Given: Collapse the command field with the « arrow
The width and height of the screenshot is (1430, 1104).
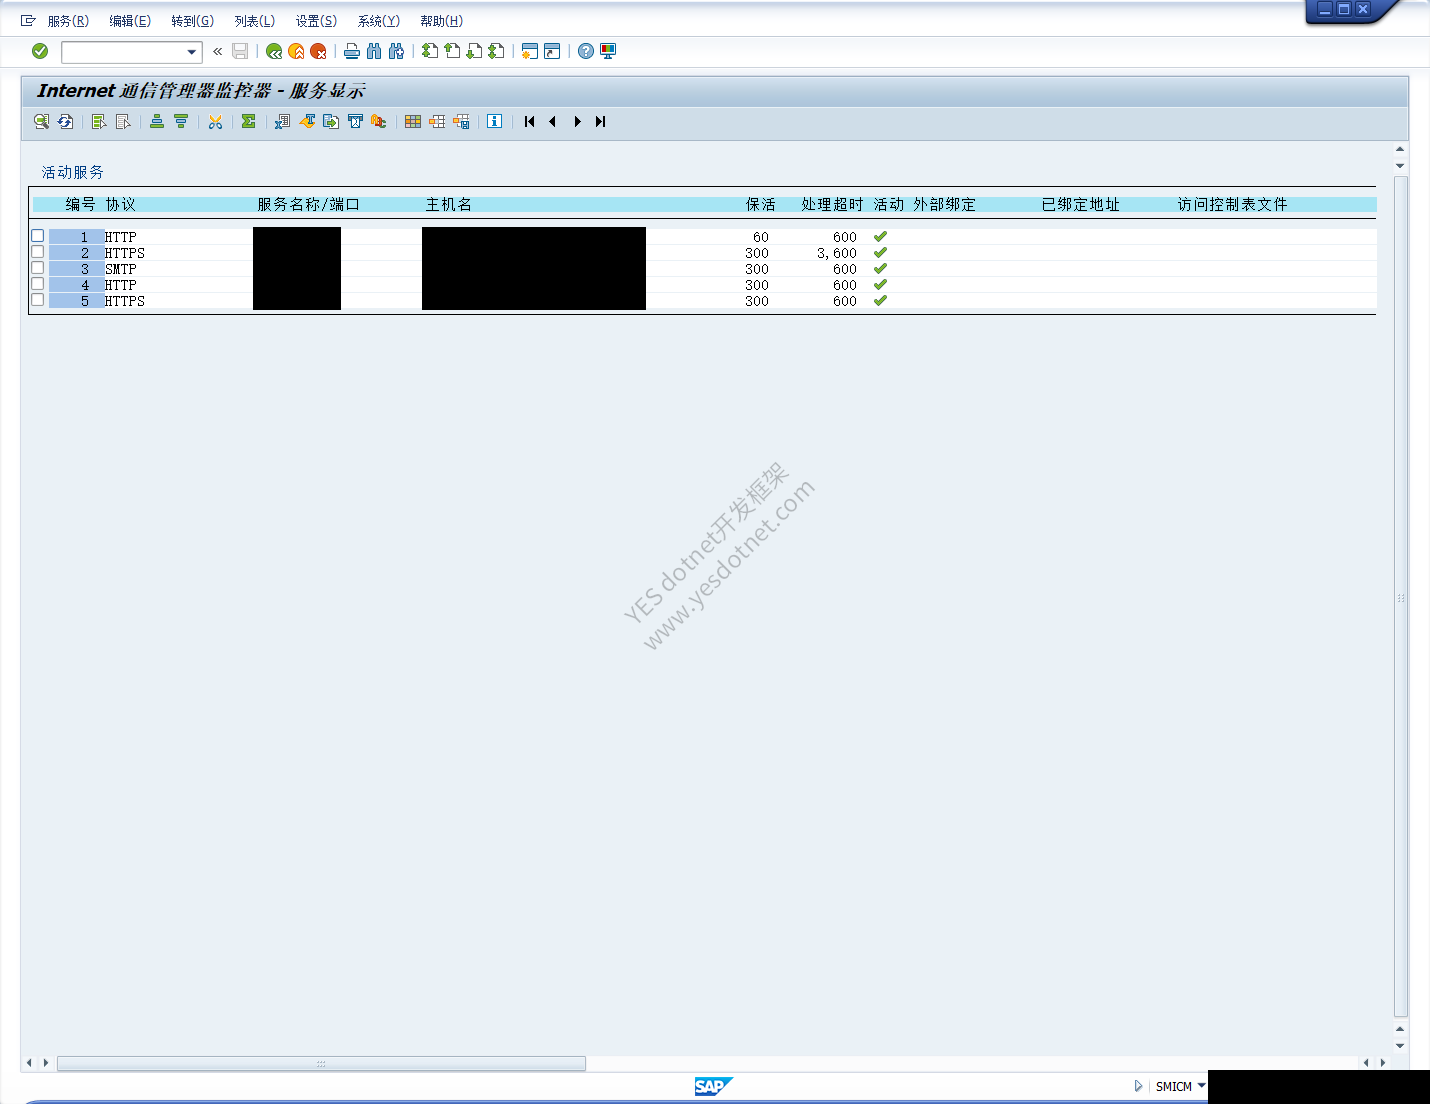Looking at the screenshot, I should pos(218,51).
